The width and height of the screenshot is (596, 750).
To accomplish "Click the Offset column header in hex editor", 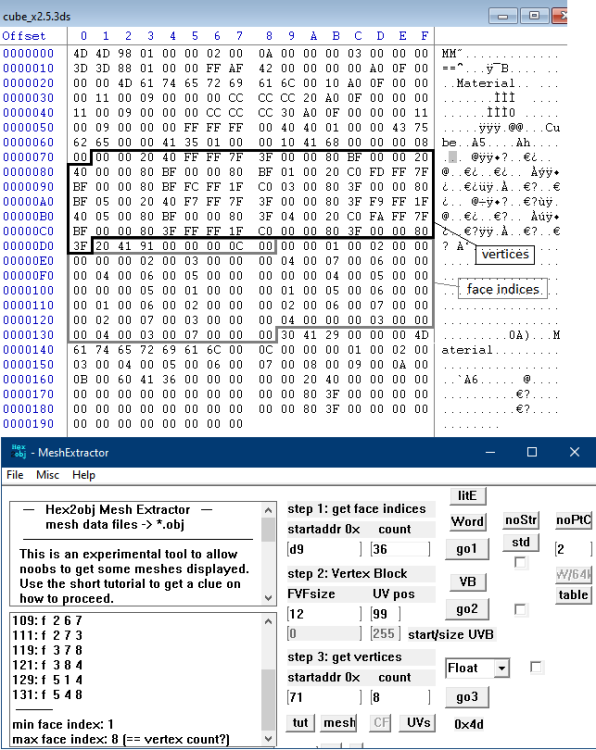I will [x=24, y=36].
